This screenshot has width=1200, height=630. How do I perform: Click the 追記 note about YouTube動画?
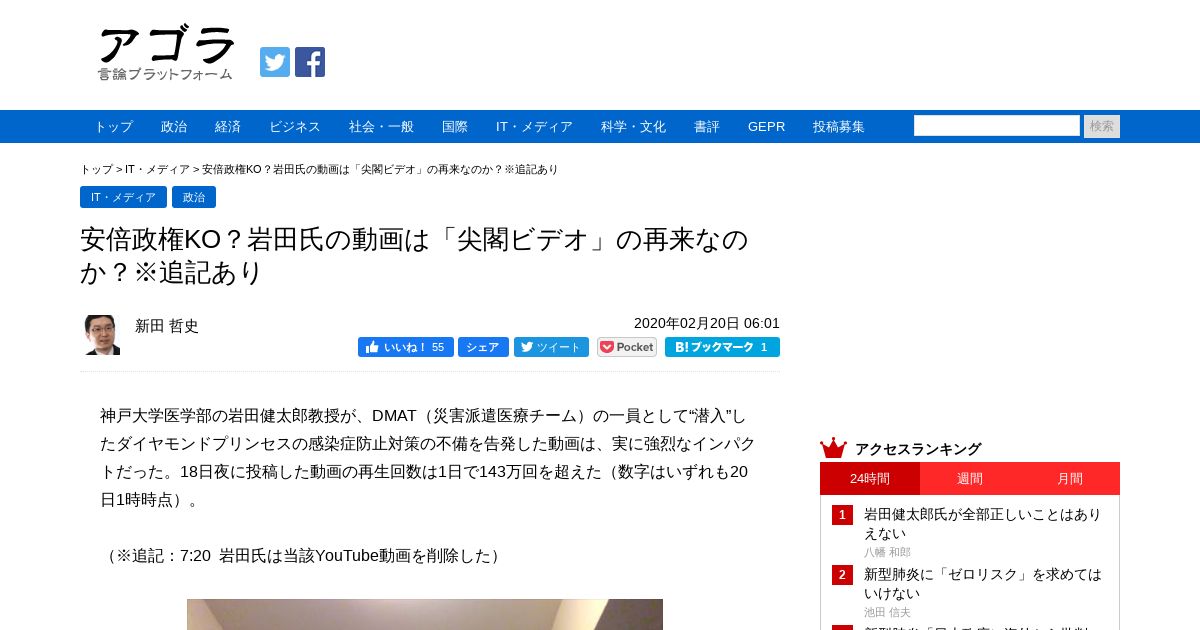click(303, 555)
